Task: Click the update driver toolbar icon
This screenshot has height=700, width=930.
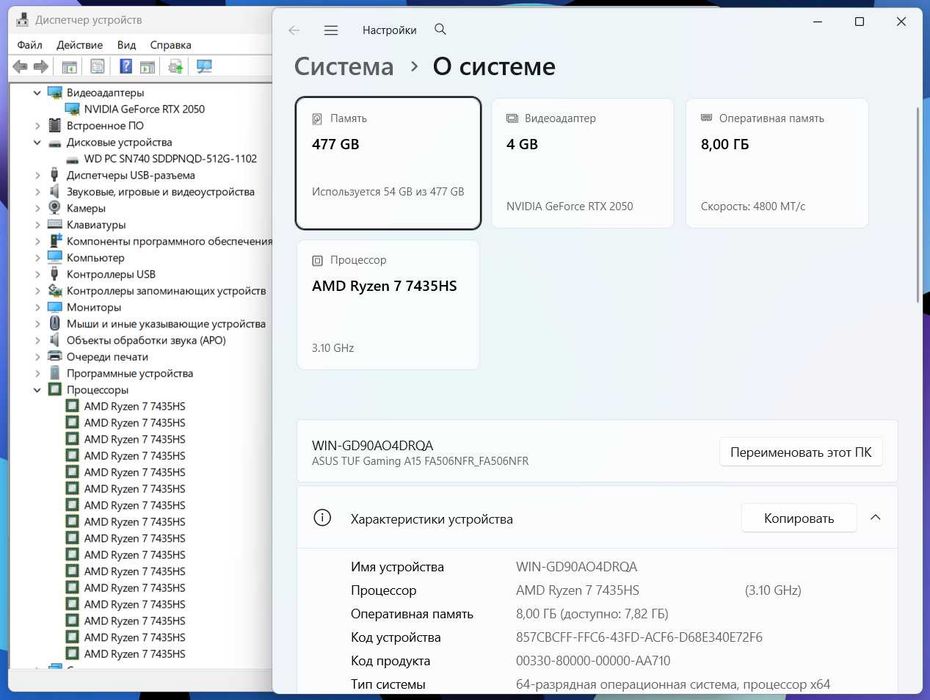Action: pos(176,66)
